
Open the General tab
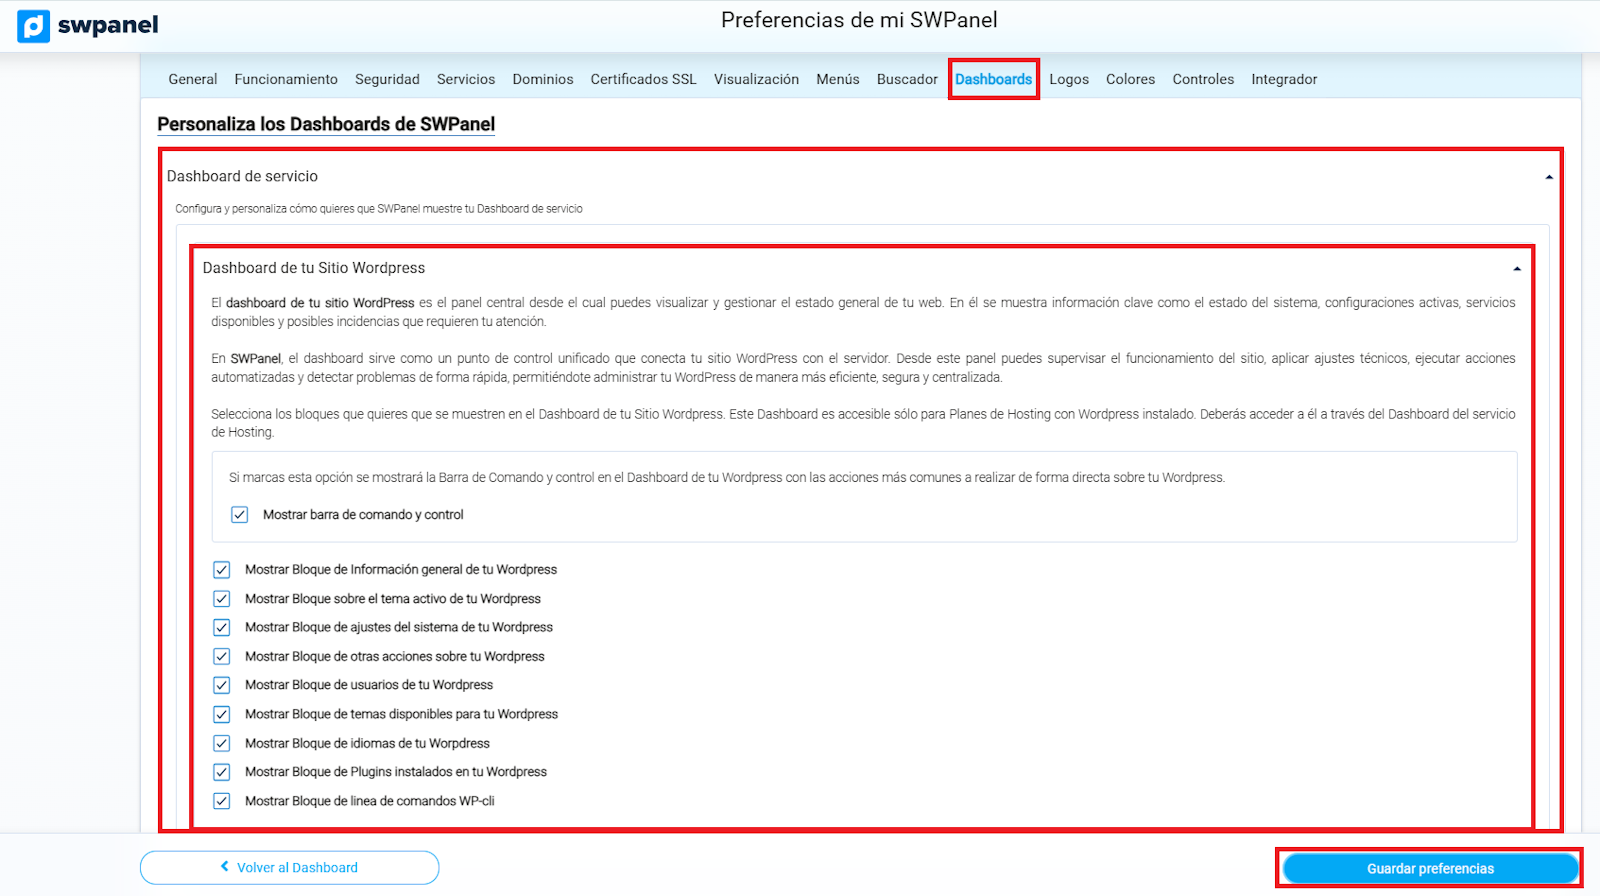tap(192, 79)
